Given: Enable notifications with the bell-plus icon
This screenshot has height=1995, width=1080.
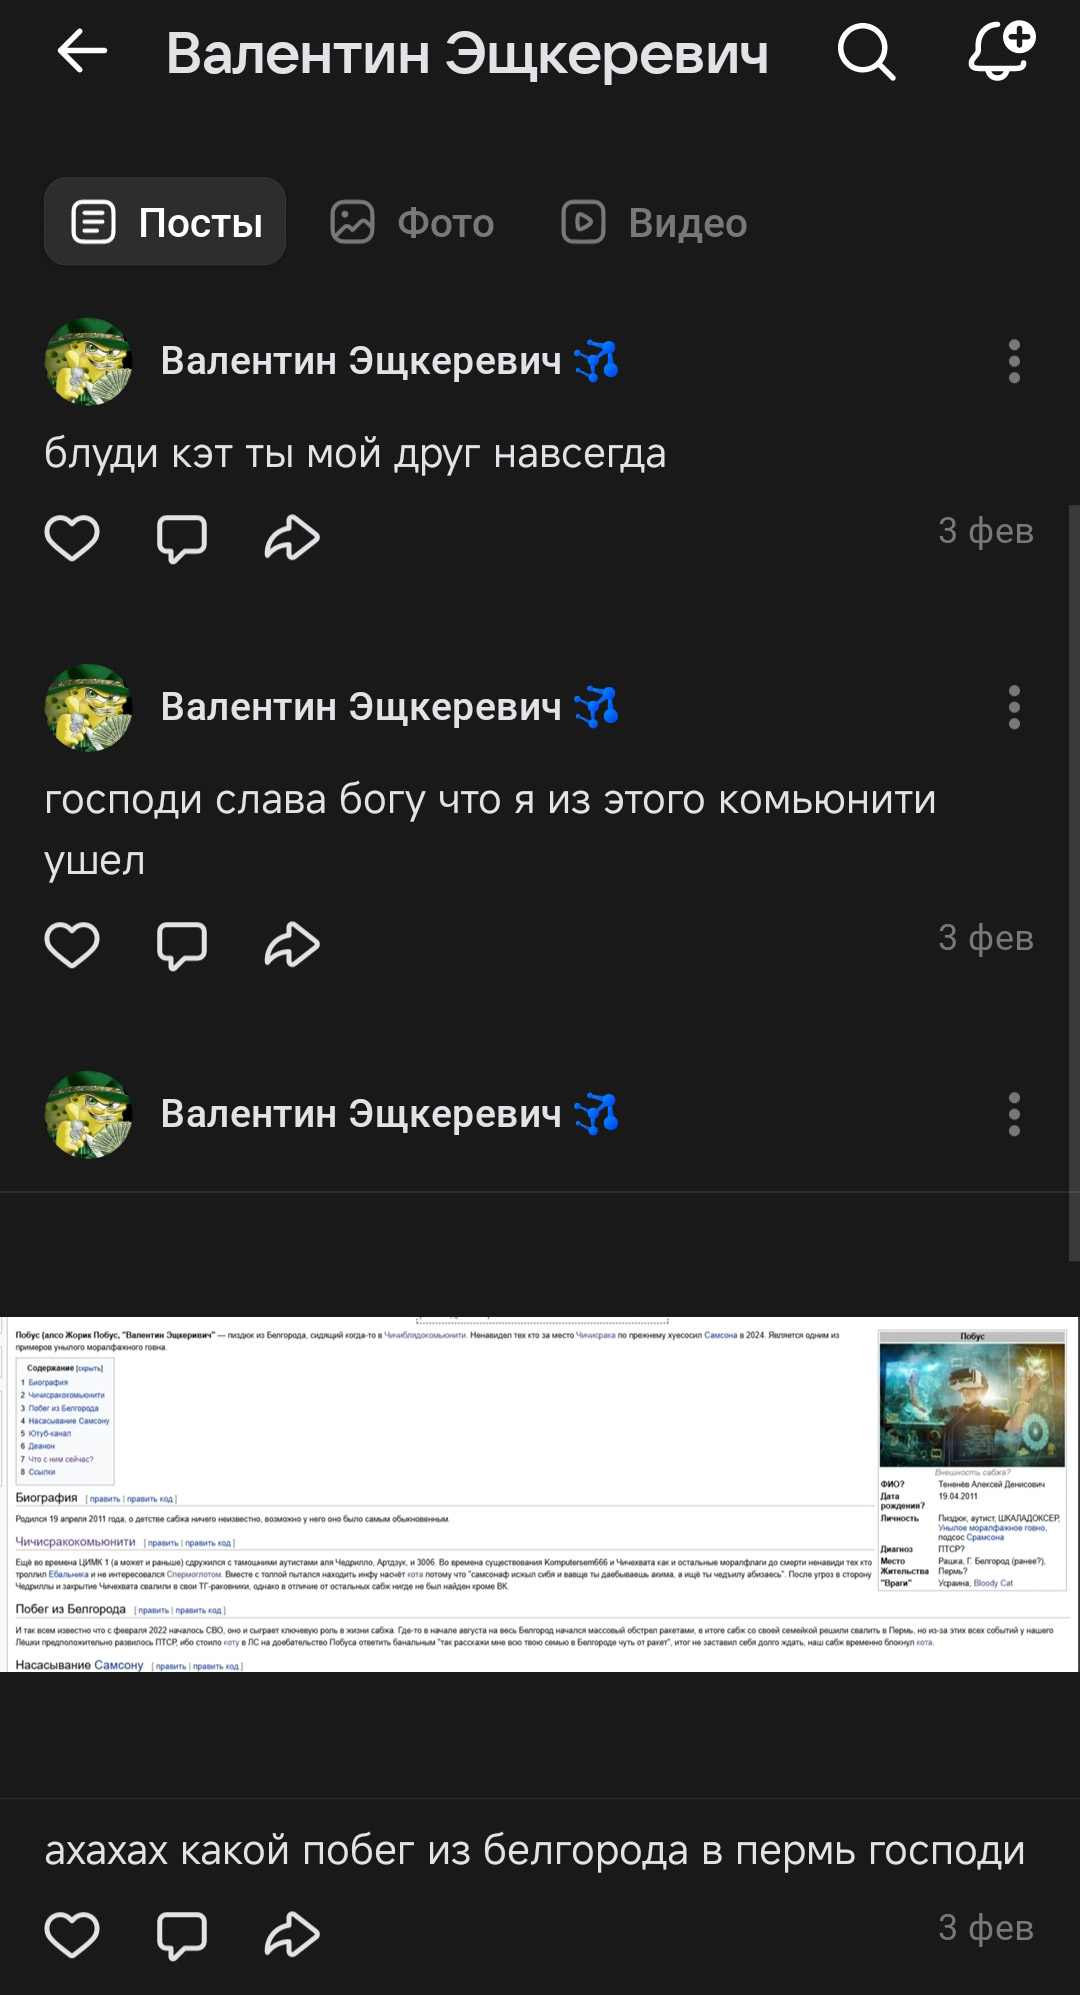Looking at the screenshot, I should click(x=1002, y=50).
